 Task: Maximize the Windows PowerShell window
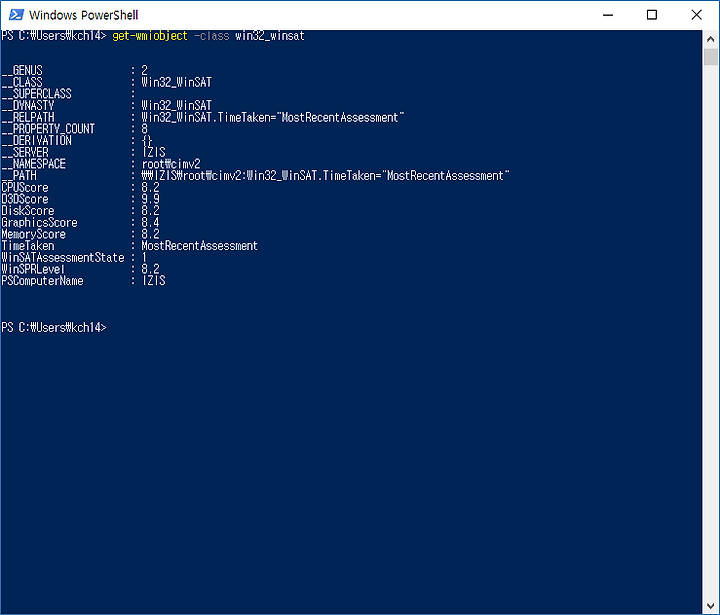tap(652, 15)
